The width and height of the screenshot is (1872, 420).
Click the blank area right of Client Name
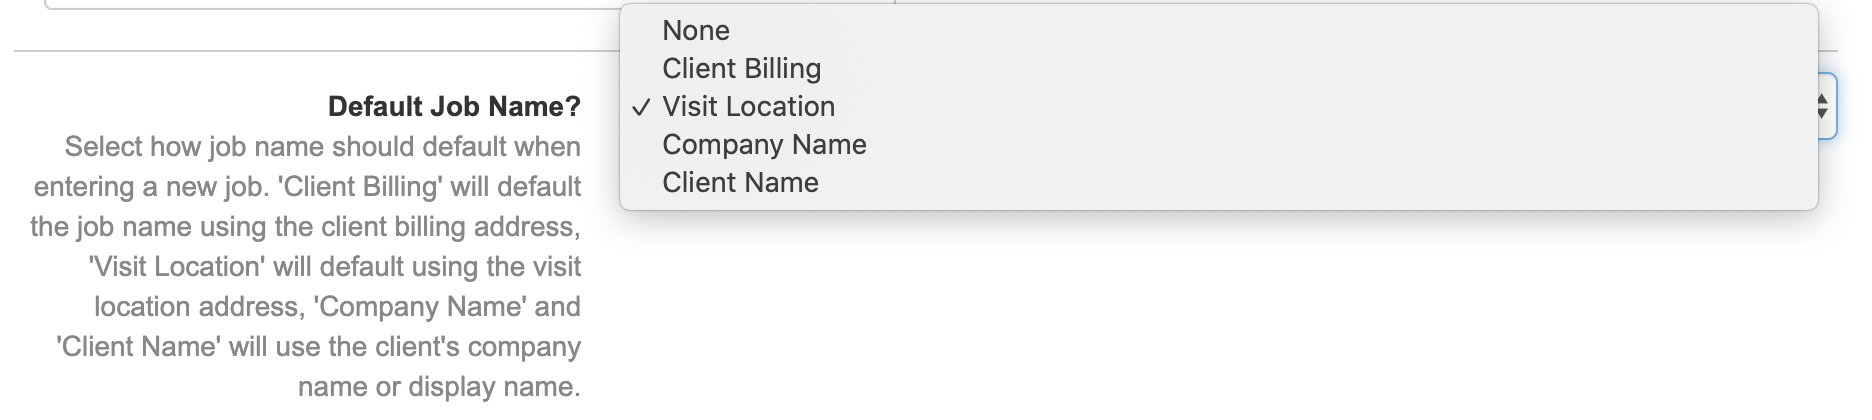point(1300,183)
